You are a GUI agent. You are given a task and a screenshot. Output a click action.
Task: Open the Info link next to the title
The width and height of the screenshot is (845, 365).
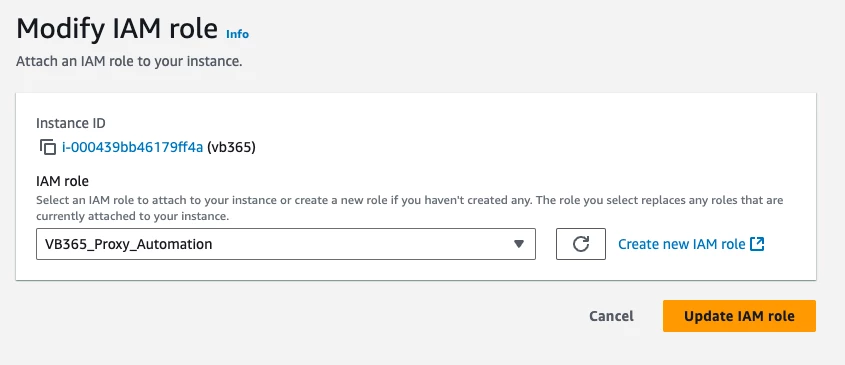(237, 34)
